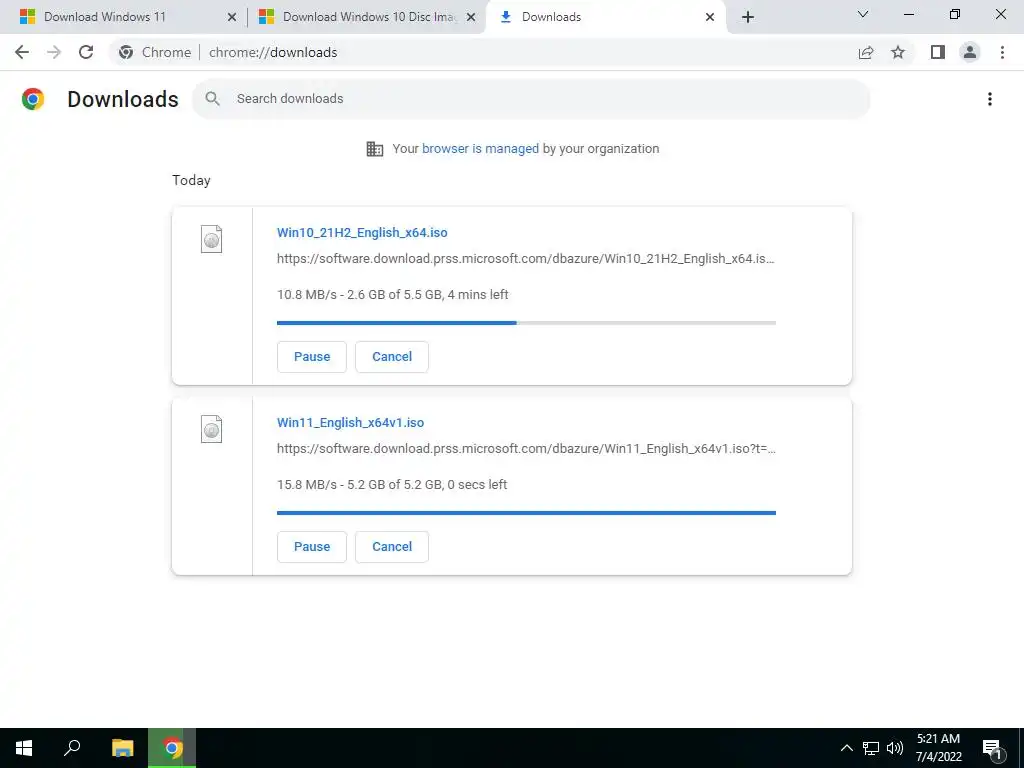
Task: Share this page icon in address bar
Action: (x=866, y=52)
